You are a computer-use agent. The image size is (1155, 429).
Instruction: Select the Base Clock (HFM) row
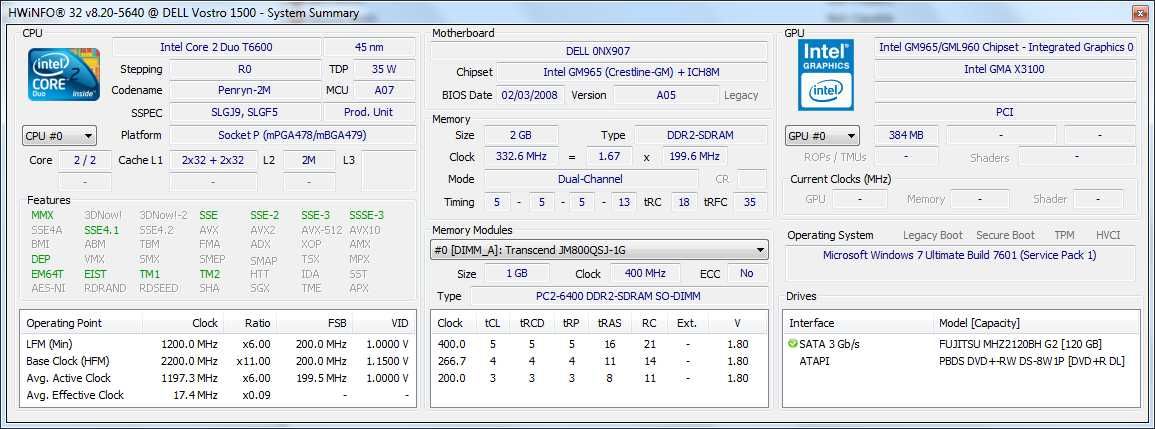point(217,361)
